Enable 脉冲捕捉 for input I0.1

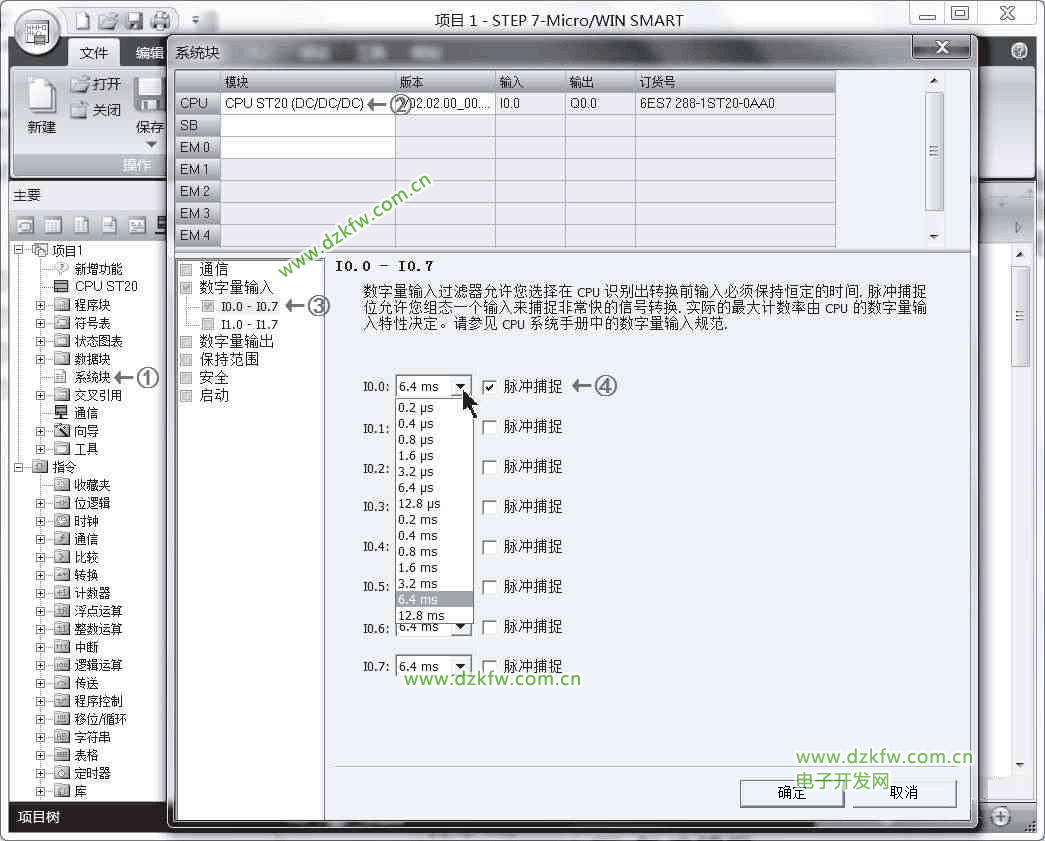pyautogui.click(x=489, y=427)
